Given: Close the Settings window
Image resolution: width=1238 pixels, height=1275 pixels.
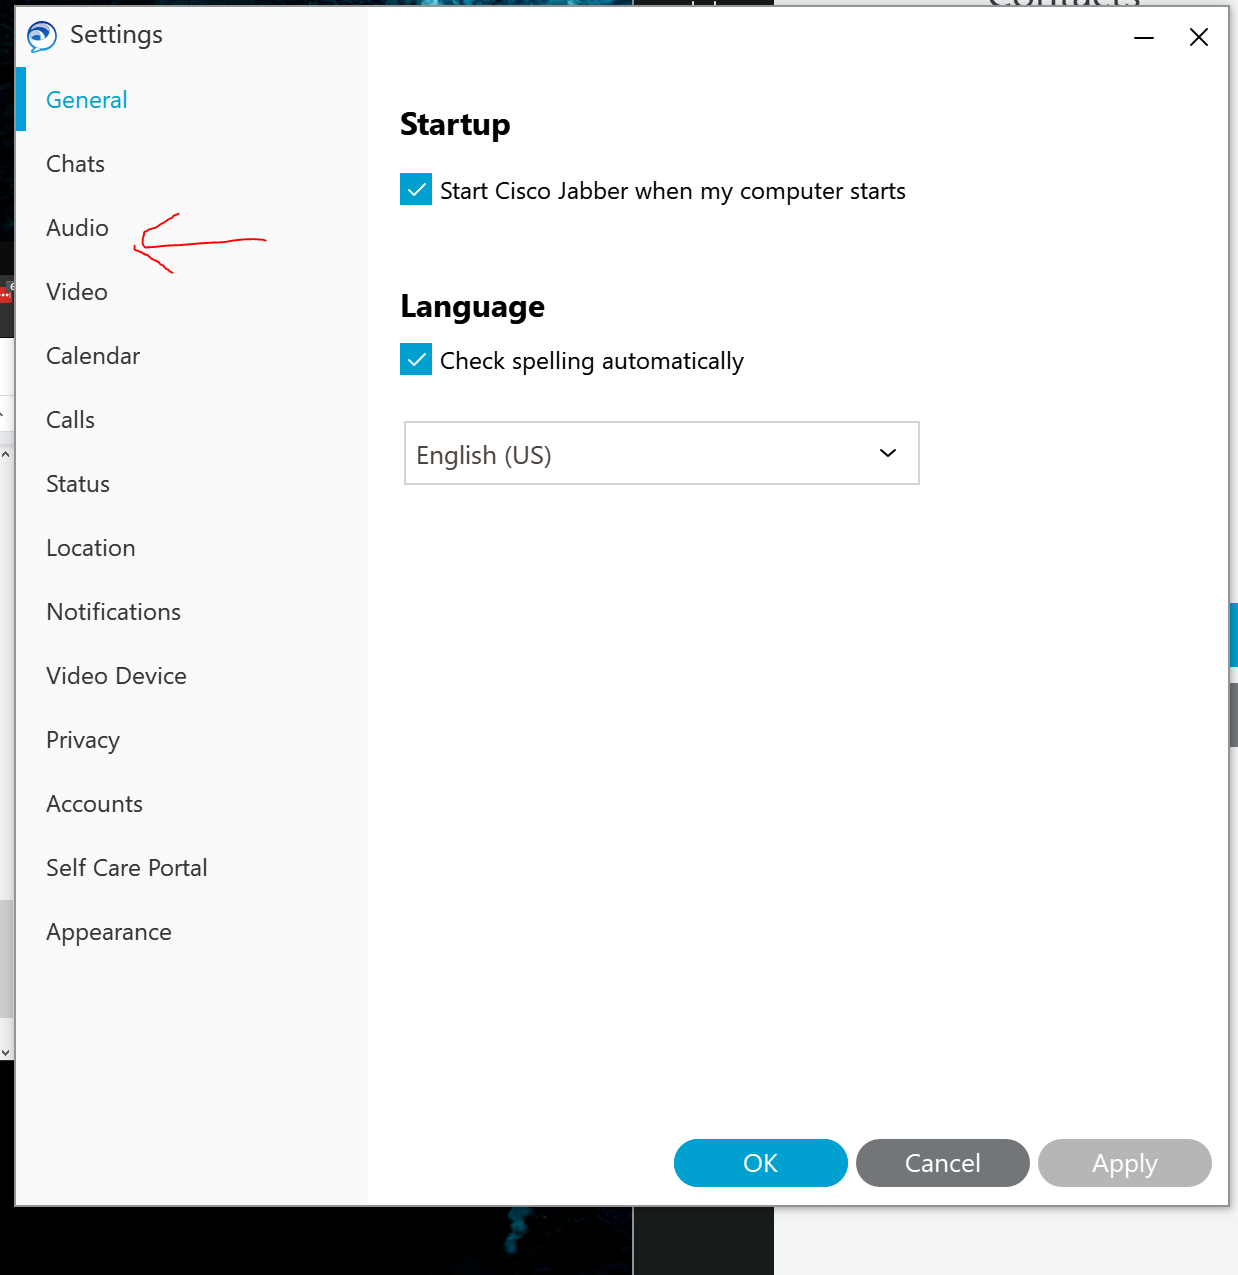Looking at the screenshot, I should [1199, 38].
